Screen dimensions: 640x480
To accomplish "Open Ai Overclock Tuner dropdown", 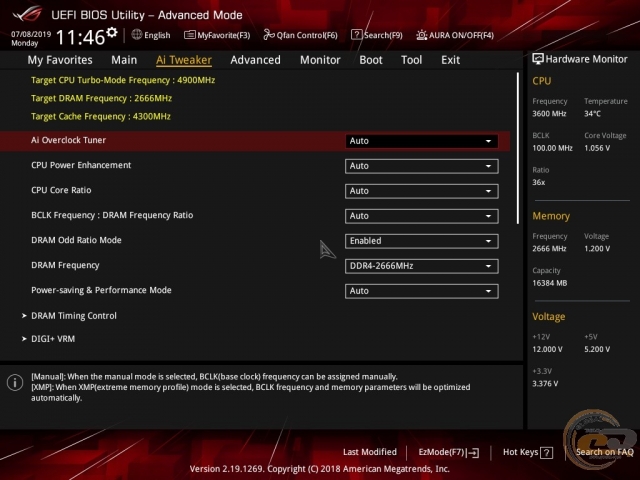I will tap(422, 141).
